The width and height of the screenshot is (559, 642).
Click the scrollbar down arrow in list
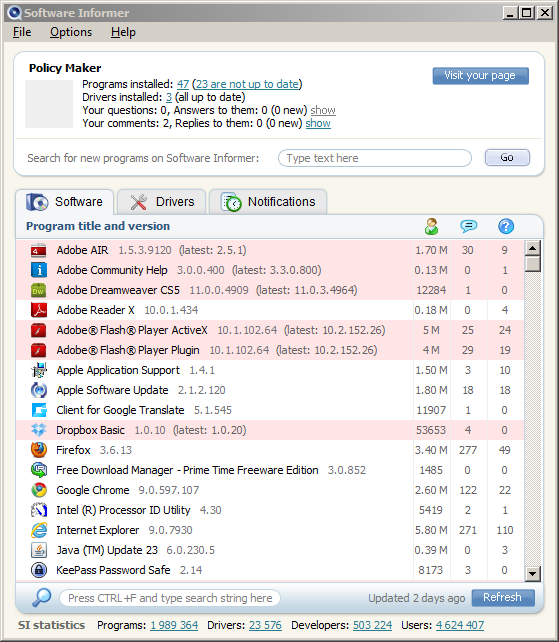tap(532, 574)
